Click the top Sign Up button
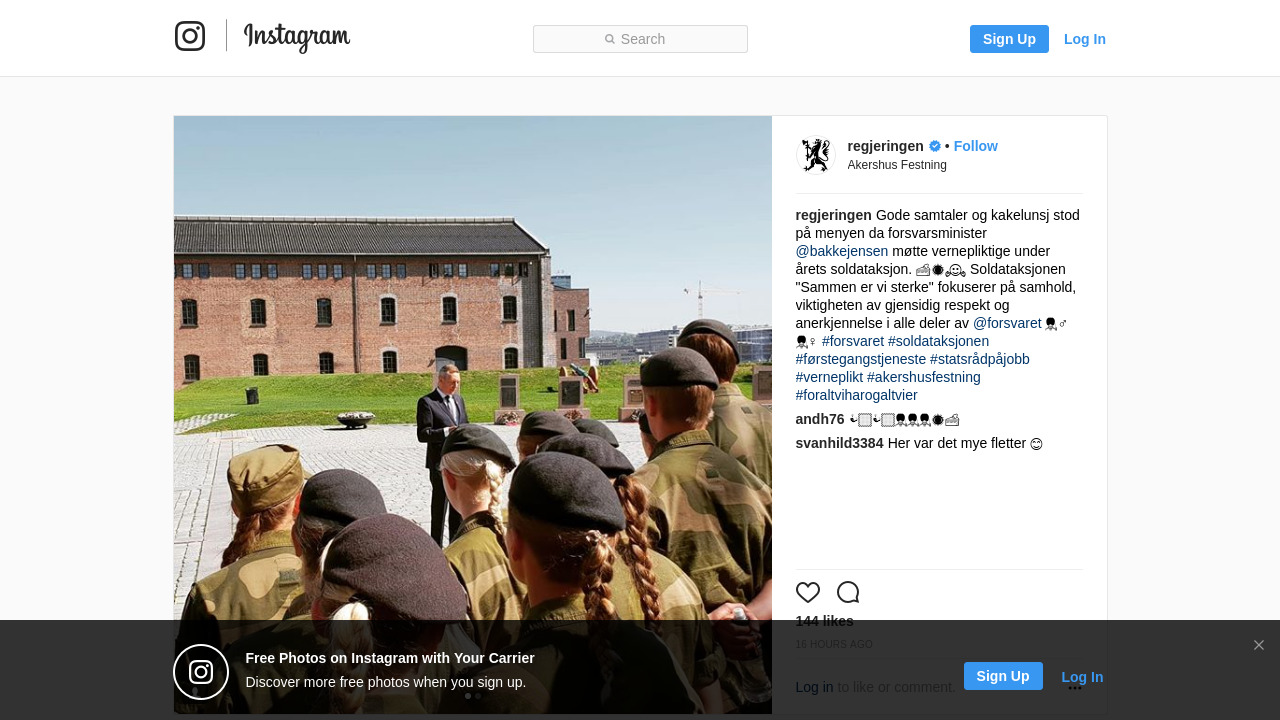Viewport: 1280px width, 720px height. tap(1009, 39)
